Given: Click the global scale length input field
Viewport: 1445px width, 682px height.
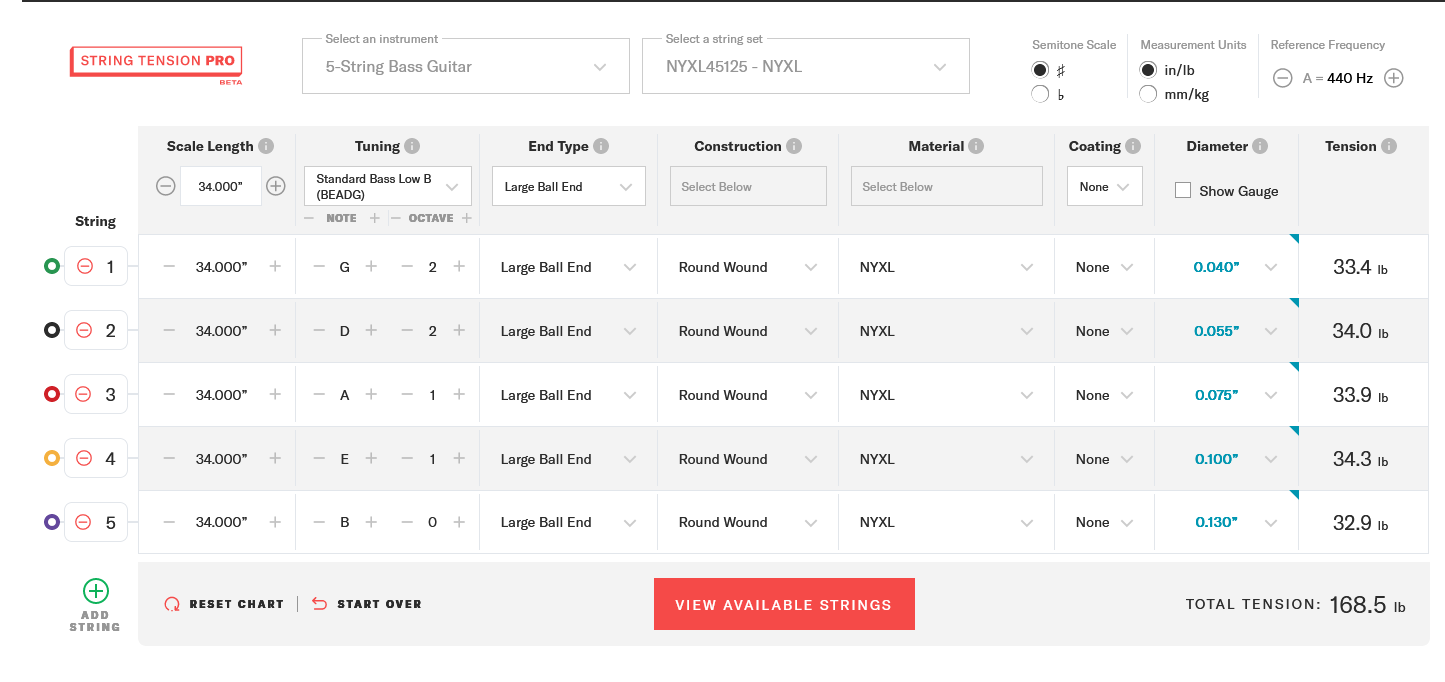Looking at the screenshot, I should coord(221,186).
